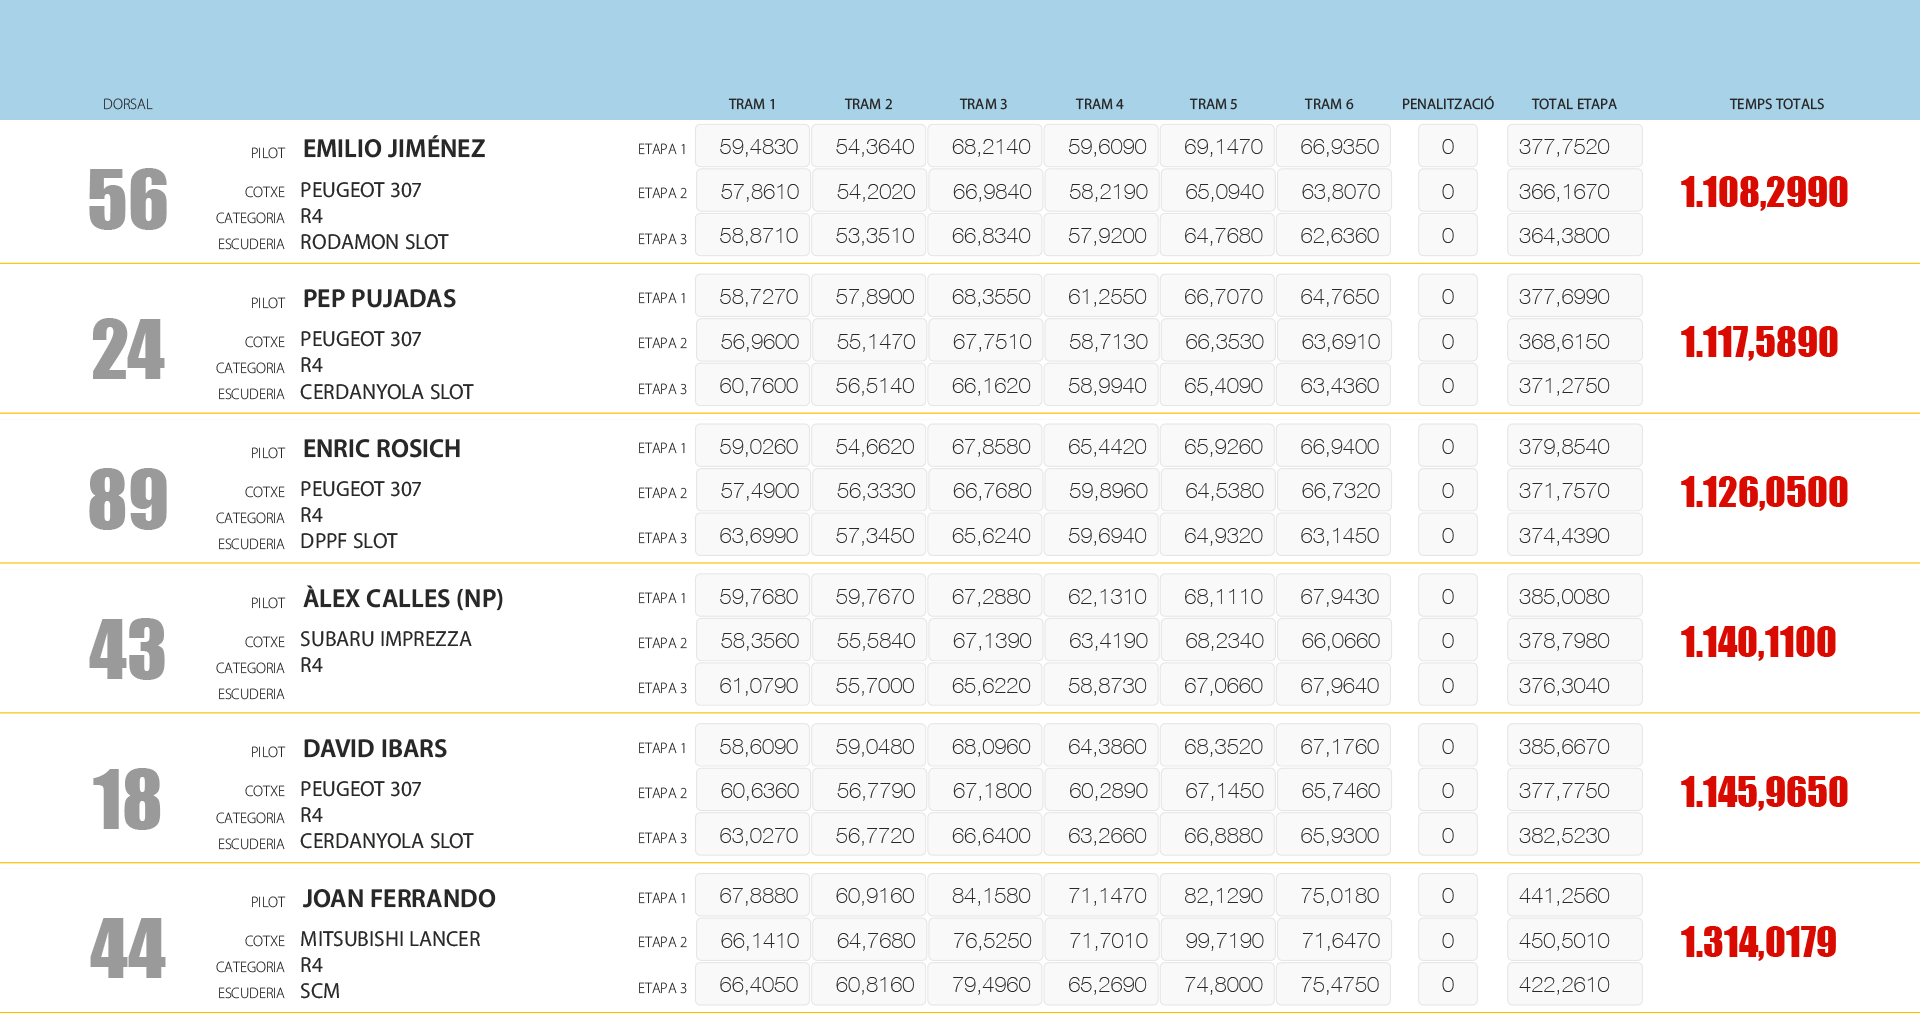
Task: Click the 99,7190 Tram 5 time cell
Action: [x=1223, y=941]
